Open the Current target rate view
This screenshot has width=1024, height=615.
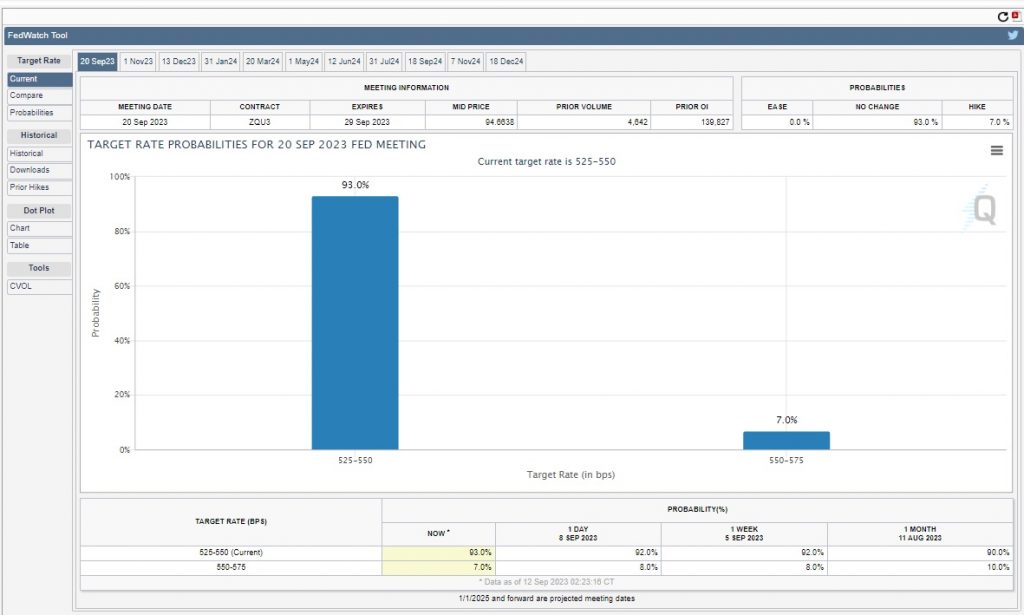pos(40,79)
